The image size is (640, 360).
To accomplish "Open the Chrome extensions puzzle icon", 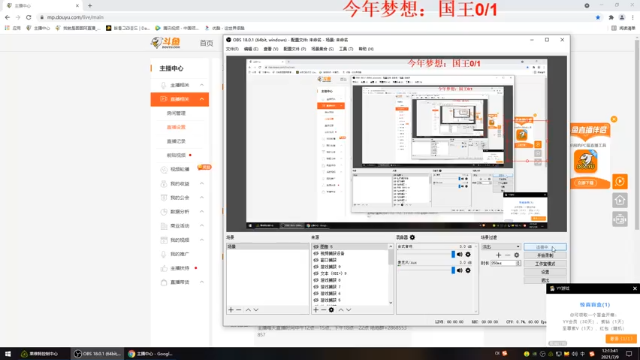I will tap(611, 17).
